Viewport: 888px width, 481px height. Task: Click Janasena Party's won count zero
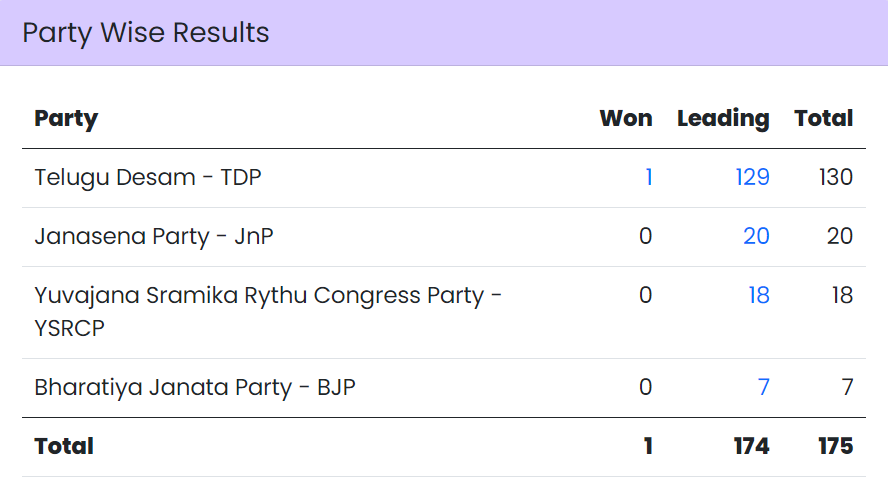click(x=645, y=237)
